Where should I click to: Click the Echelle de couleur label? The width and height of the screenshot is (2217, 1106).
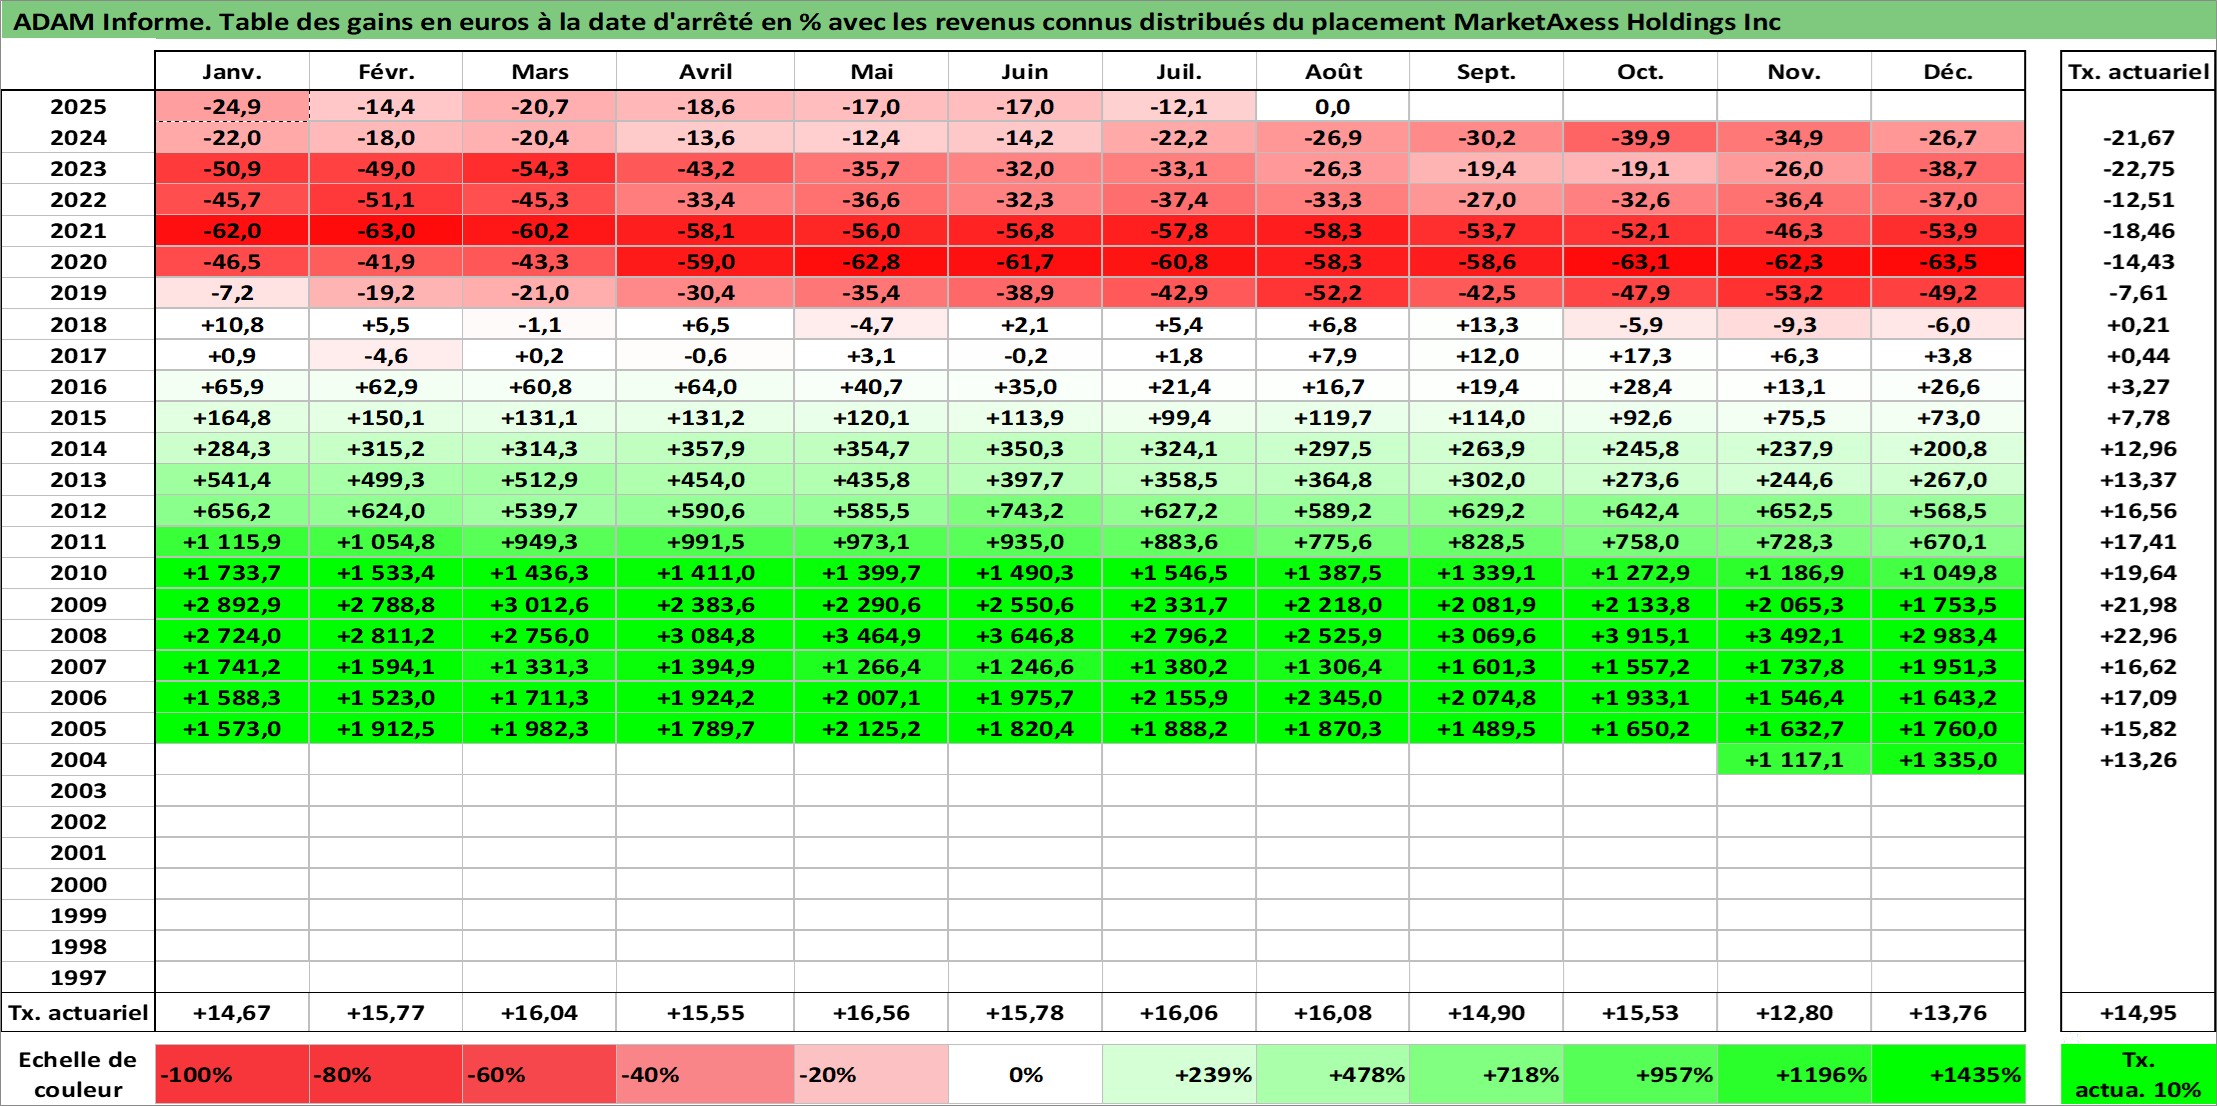point(78,1075)
